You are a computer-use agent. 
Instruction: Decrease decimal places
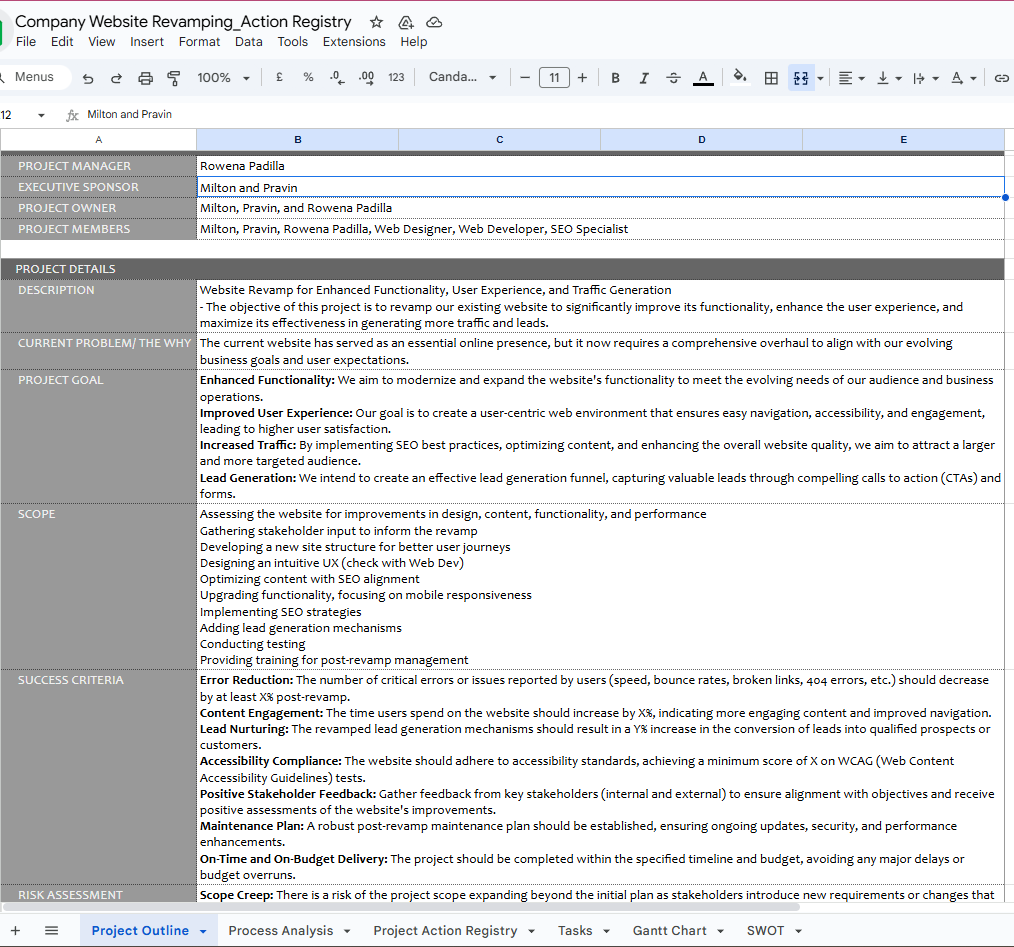337,78
